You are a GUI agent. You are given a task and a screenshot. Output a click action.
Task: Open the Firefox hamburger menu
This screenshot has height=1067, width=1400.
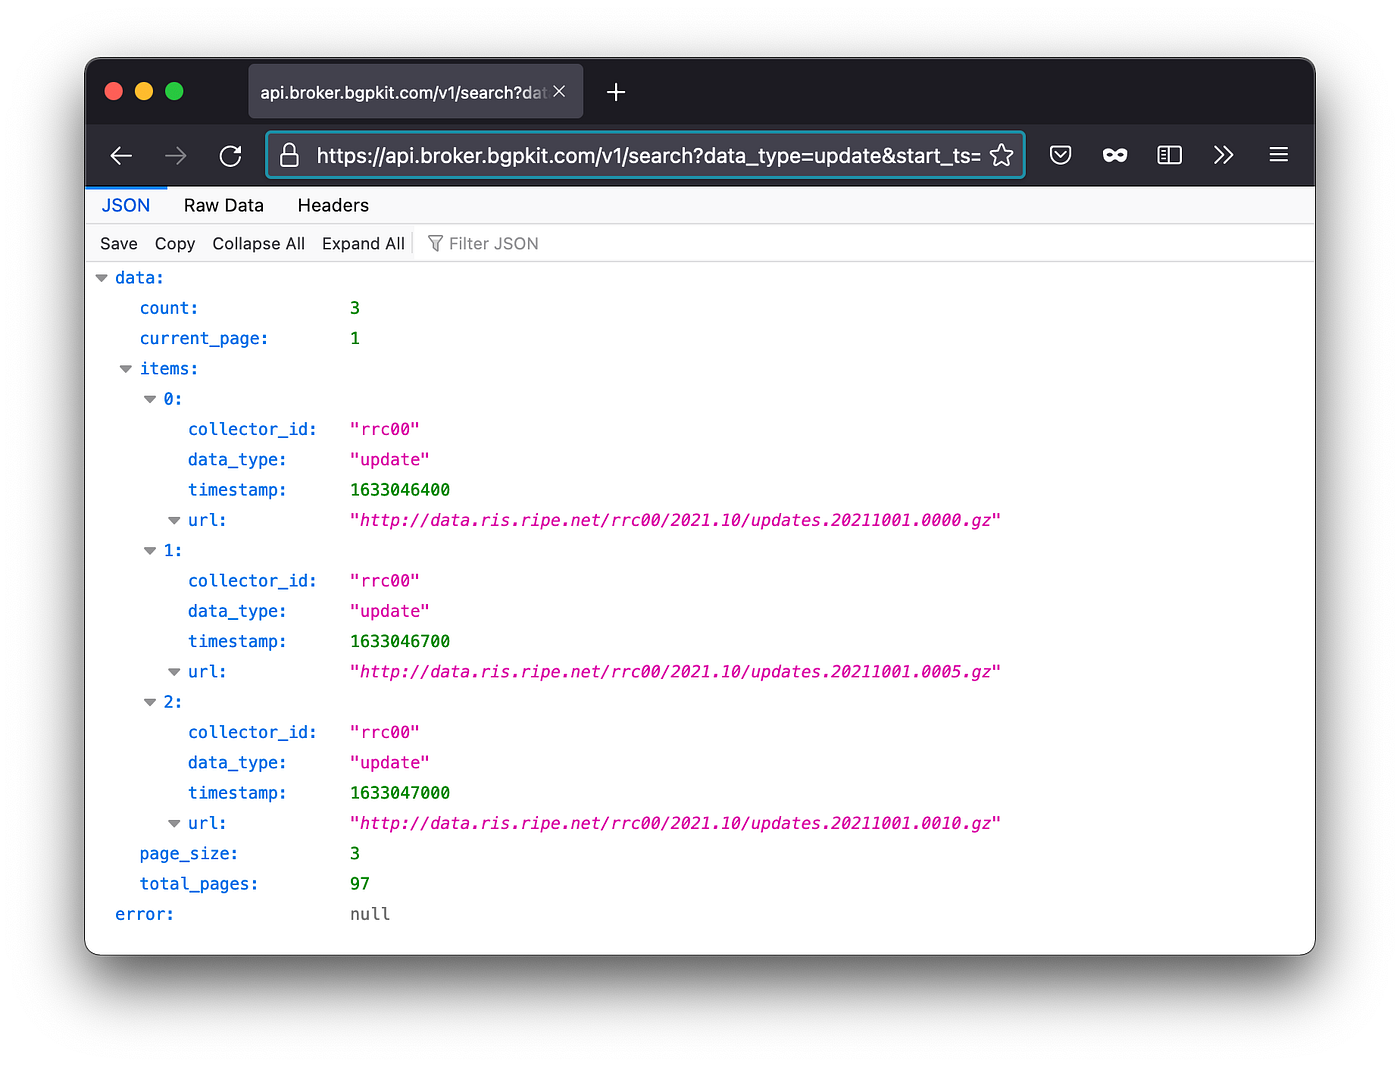pyautogui.click(x=1278, y=155)
